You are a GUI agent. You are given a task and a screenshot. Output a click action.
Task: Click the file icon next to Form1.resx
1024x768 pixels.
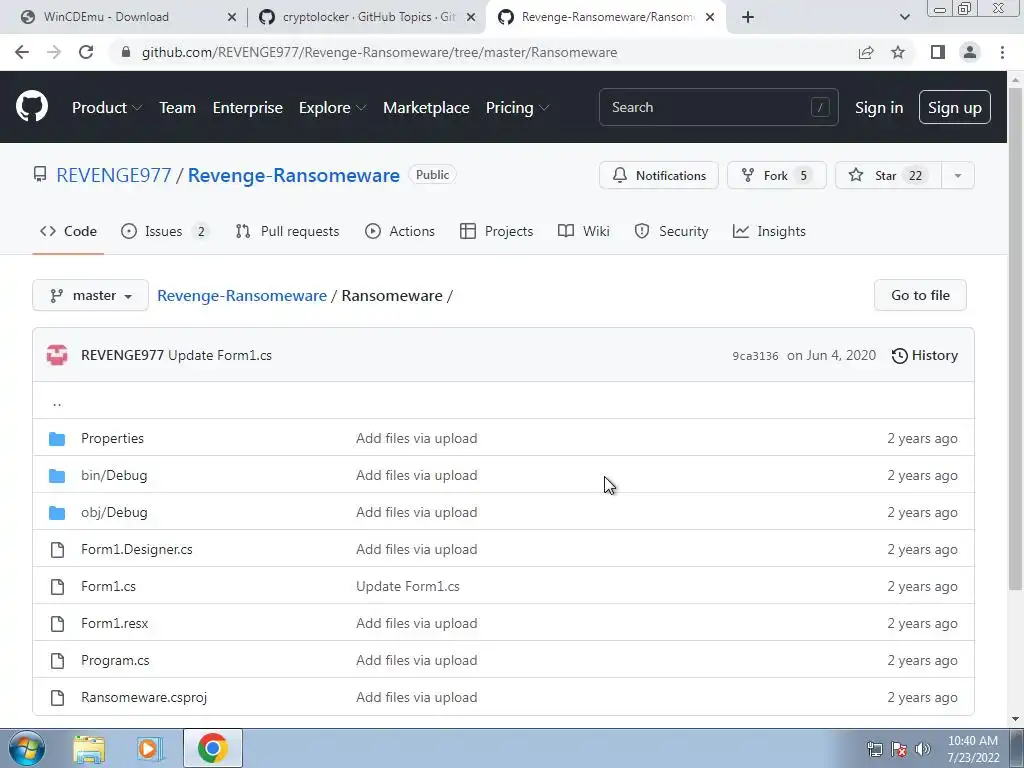pos(57,624)
